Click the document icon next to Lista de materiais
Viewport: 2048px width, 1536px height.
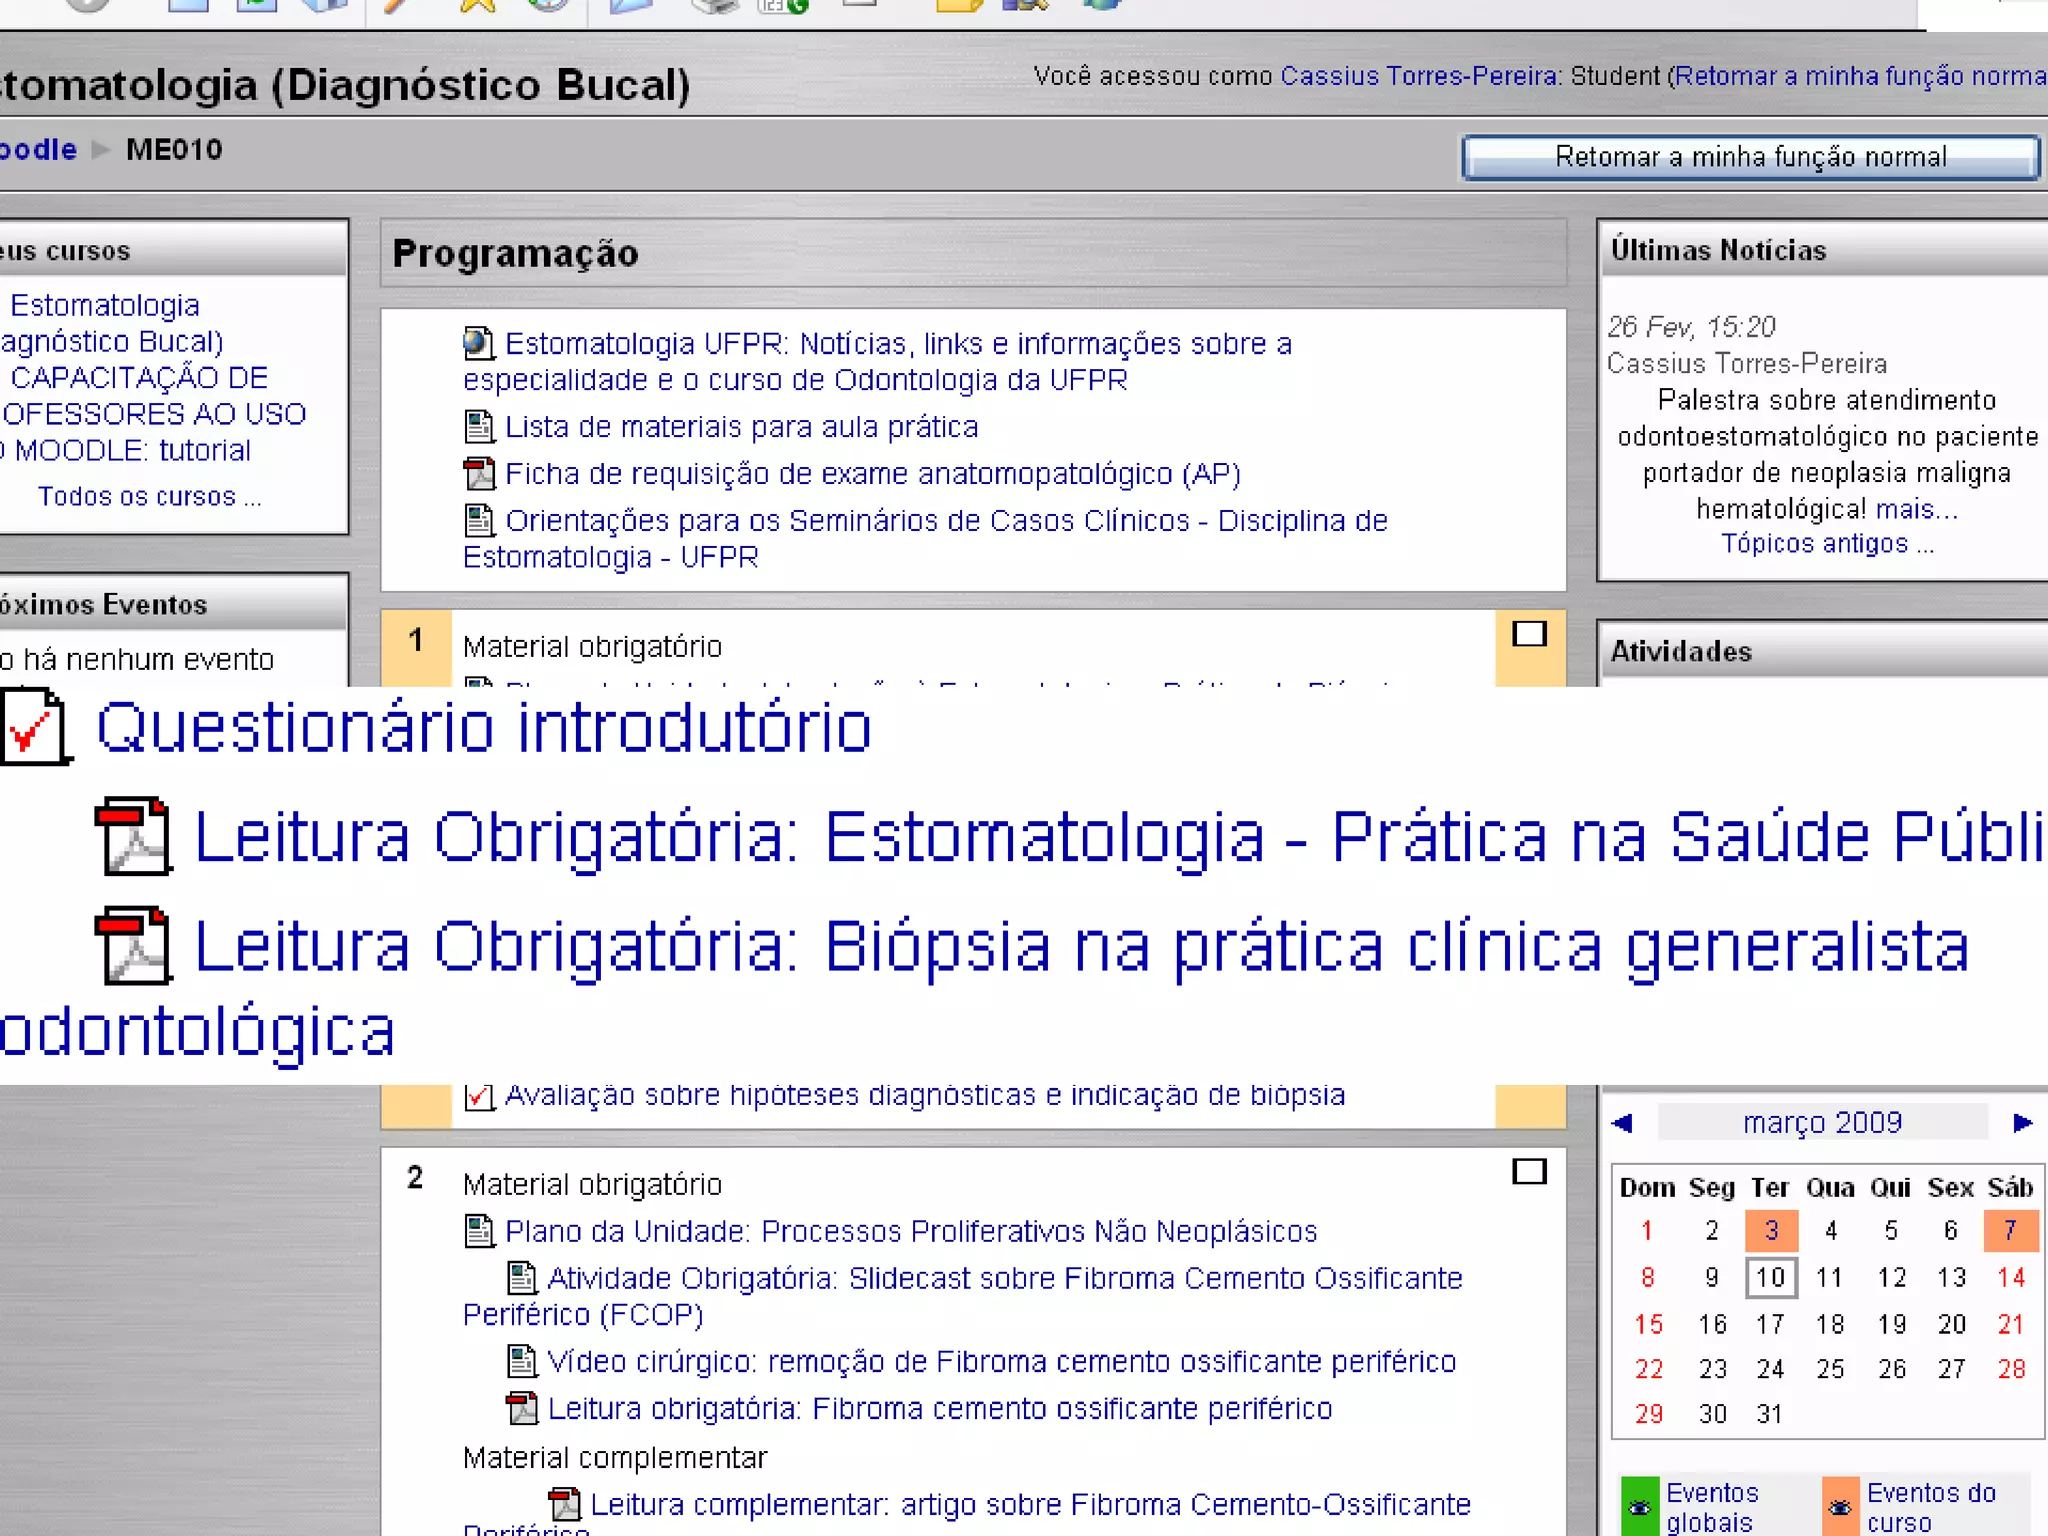(x=479, y=427)
